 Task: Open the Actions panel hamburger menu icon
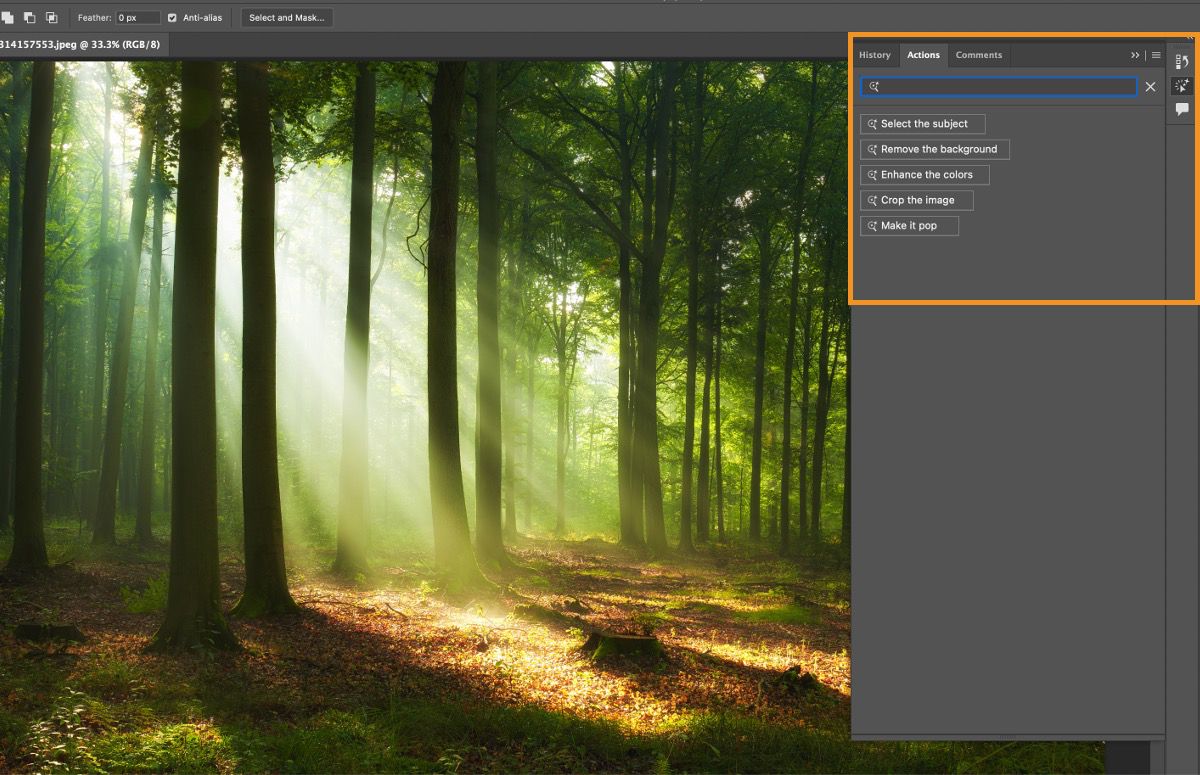point(1155,55)
